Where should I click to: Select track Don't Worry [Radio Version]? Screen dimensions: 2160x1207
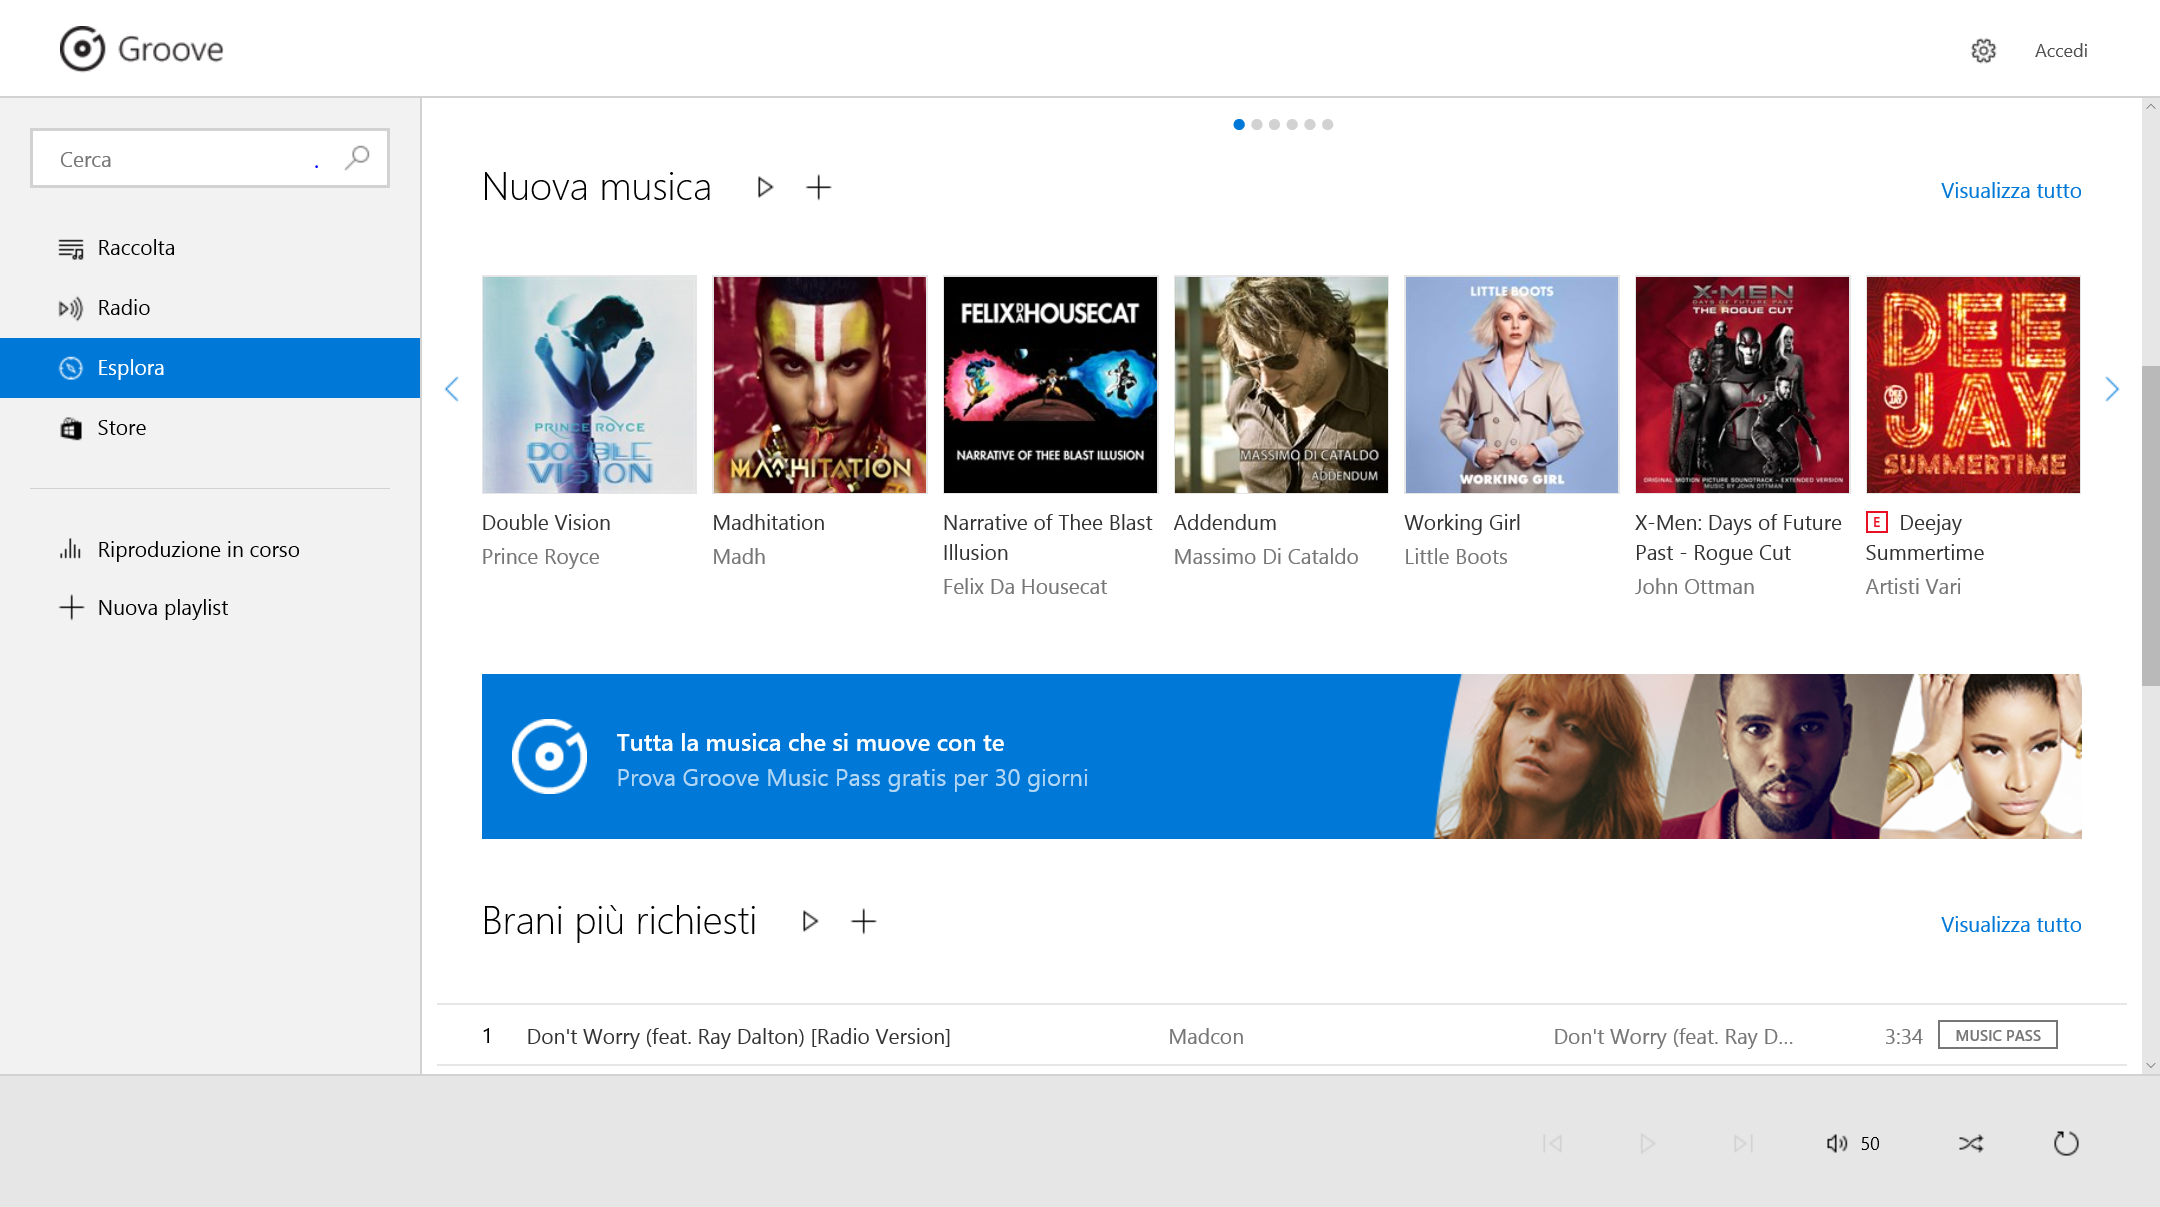739,1037
